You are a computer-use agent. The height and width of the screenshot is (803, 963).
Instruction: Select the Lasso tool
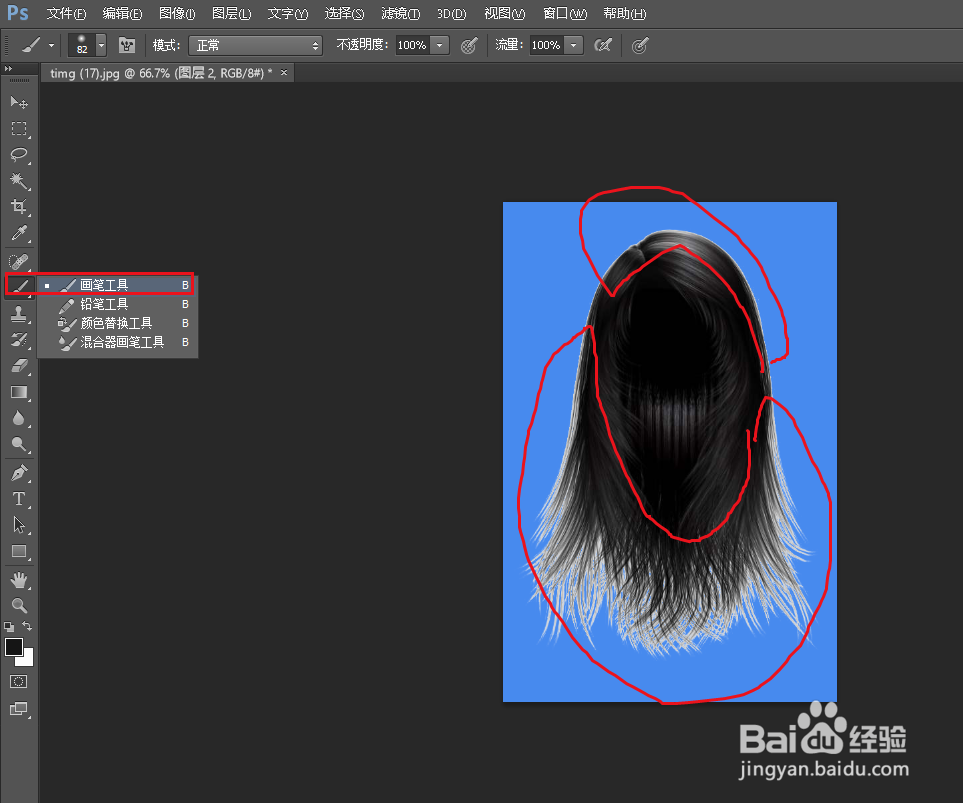(18, 154)
